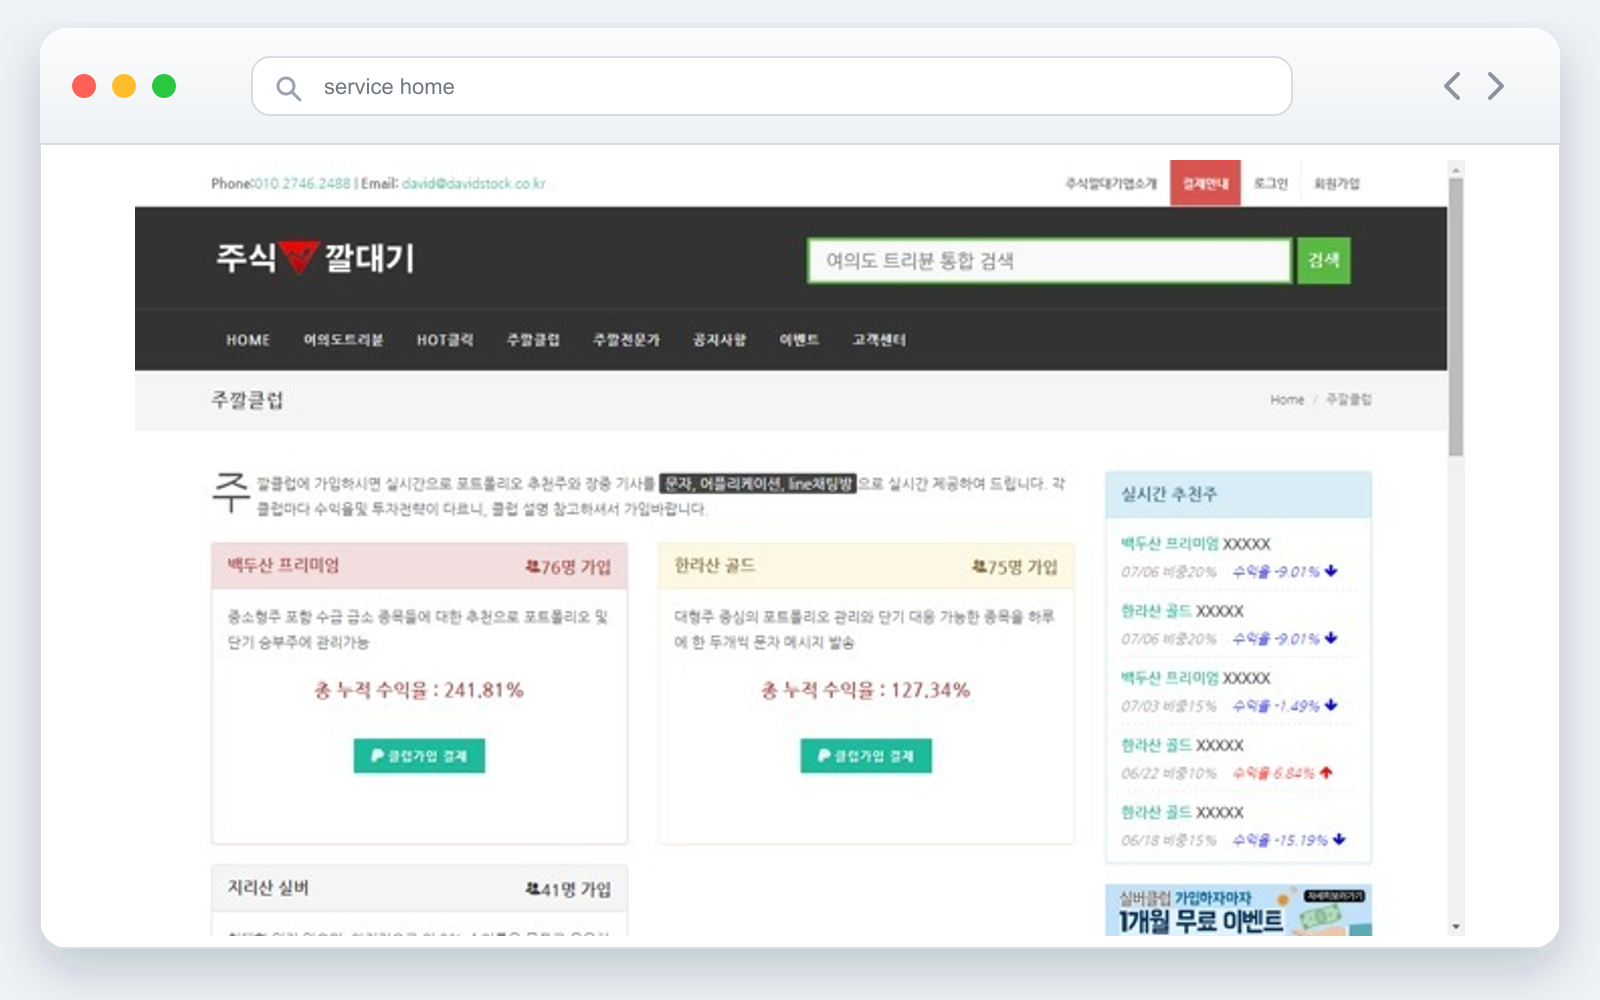
Task: Click 총 누적 수익율 : 127.34% text
Action: [866, 690]
